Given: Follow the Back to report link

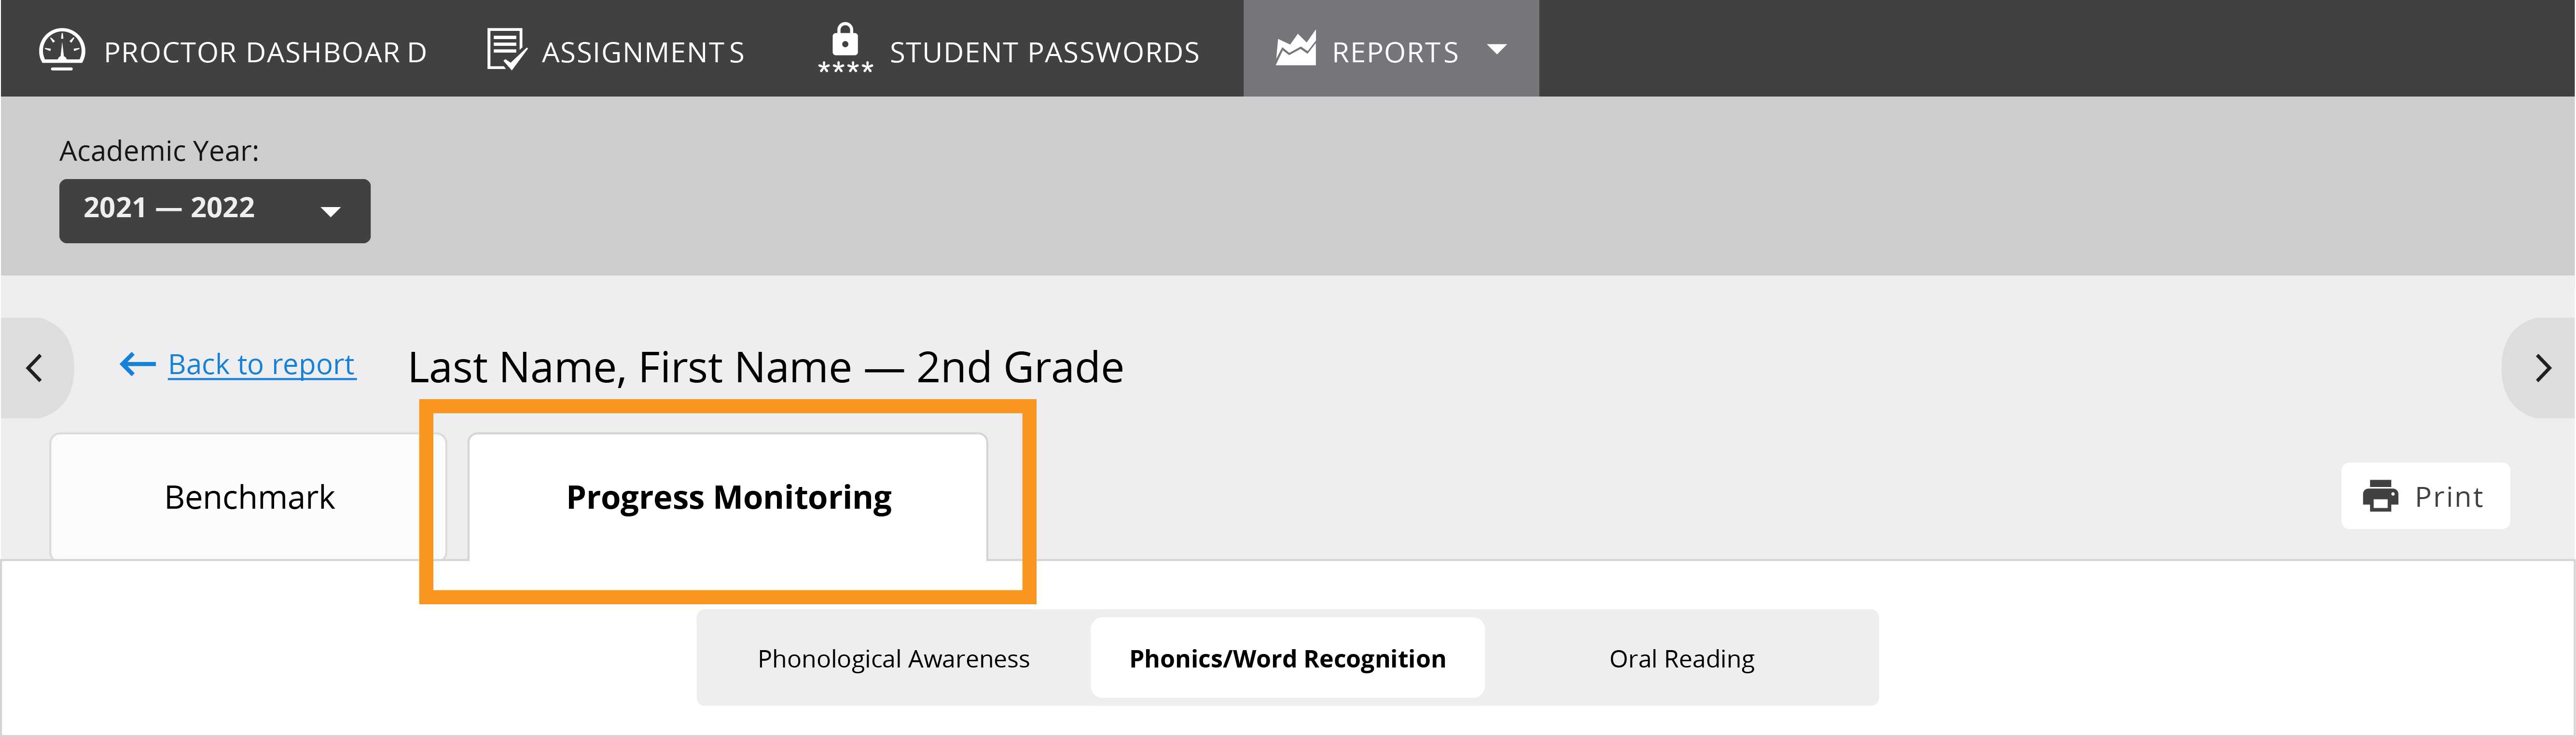Looking at the screenshot, I should pyautogui.click(x=261, y=365).
